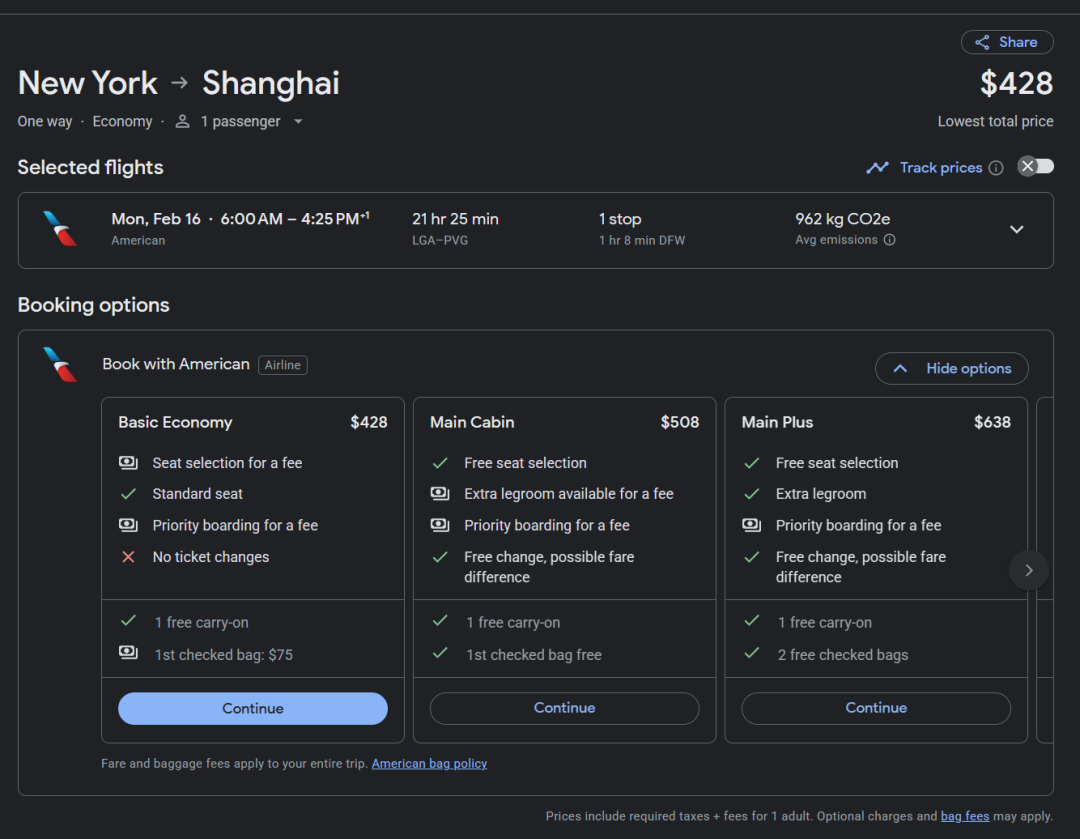Screen dimensions: 1080x839
Task: Toggle the Track prices switch
Action: tap(1035, 167)
